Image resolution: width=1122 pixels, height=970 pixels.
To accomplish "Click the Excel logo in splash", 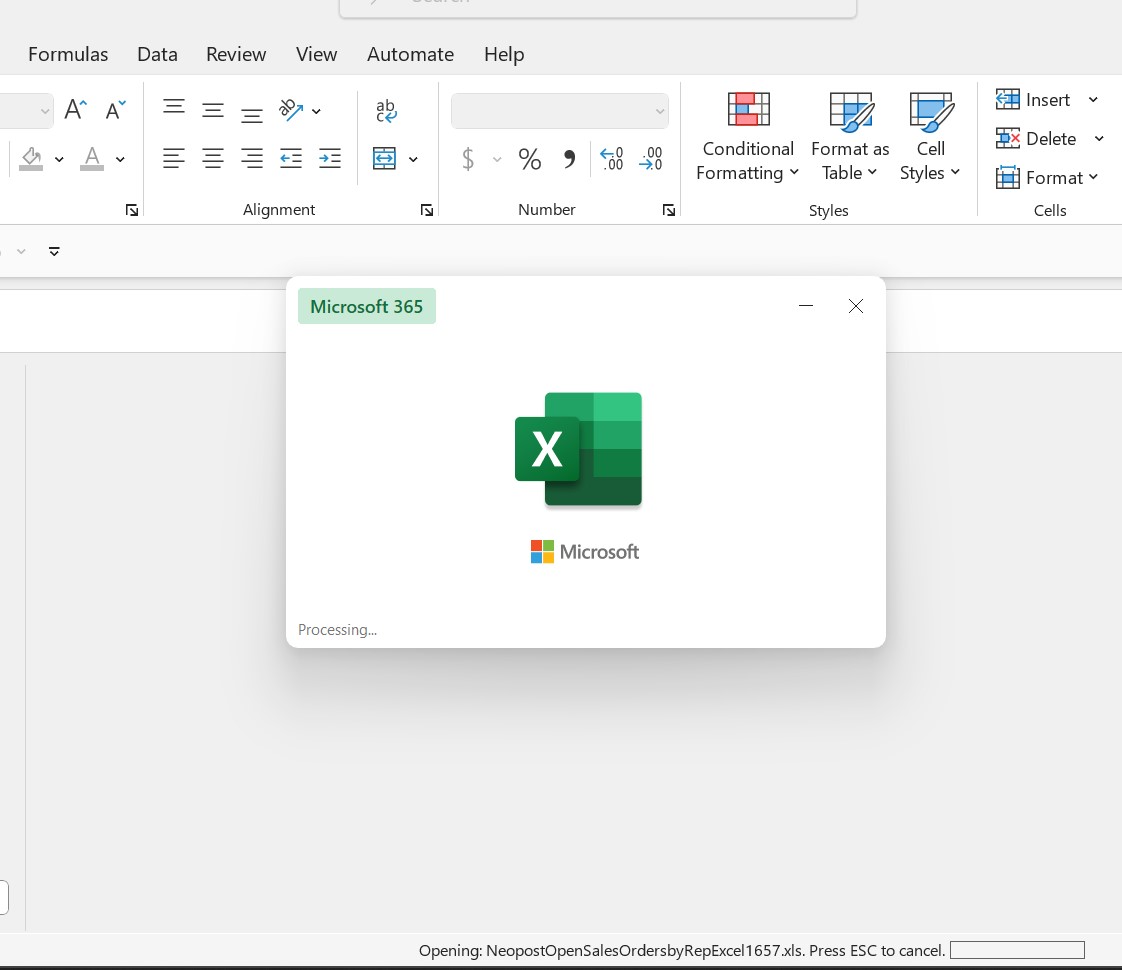I will [x=578, y=449].
